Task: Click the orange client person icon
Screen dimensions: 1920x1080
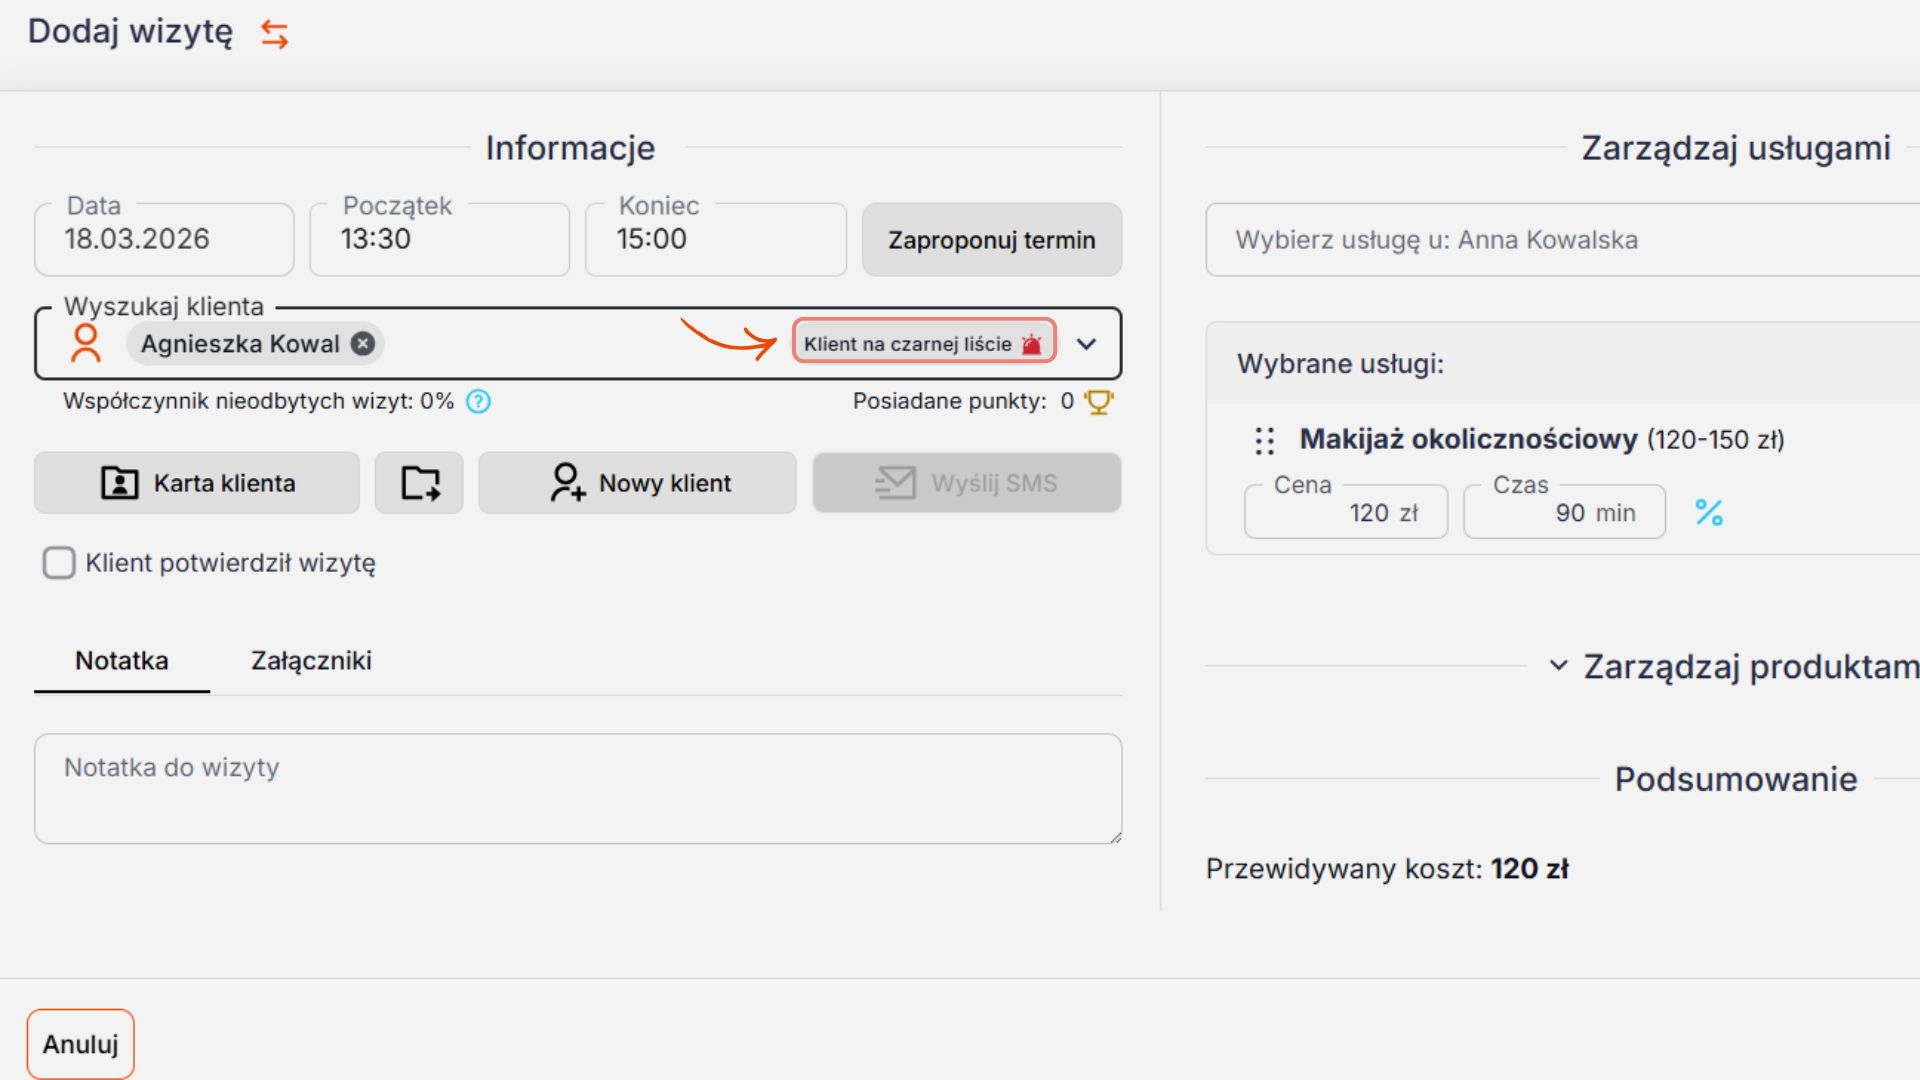Action: coord(86,344)
